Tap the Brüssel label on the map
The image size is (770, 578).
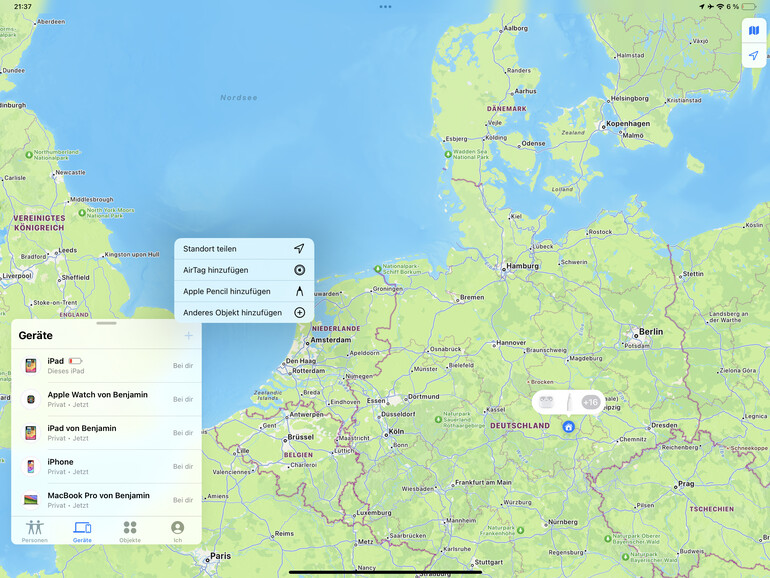[301, 437]
